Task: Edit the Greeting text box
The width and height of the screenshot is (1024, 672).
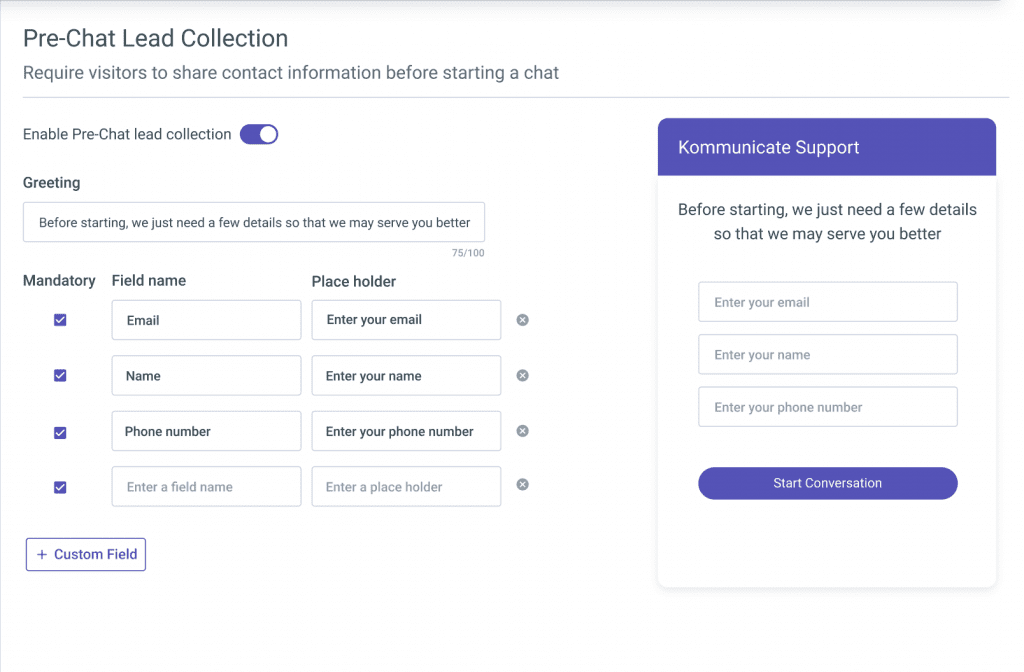Action: click(254, 222)
